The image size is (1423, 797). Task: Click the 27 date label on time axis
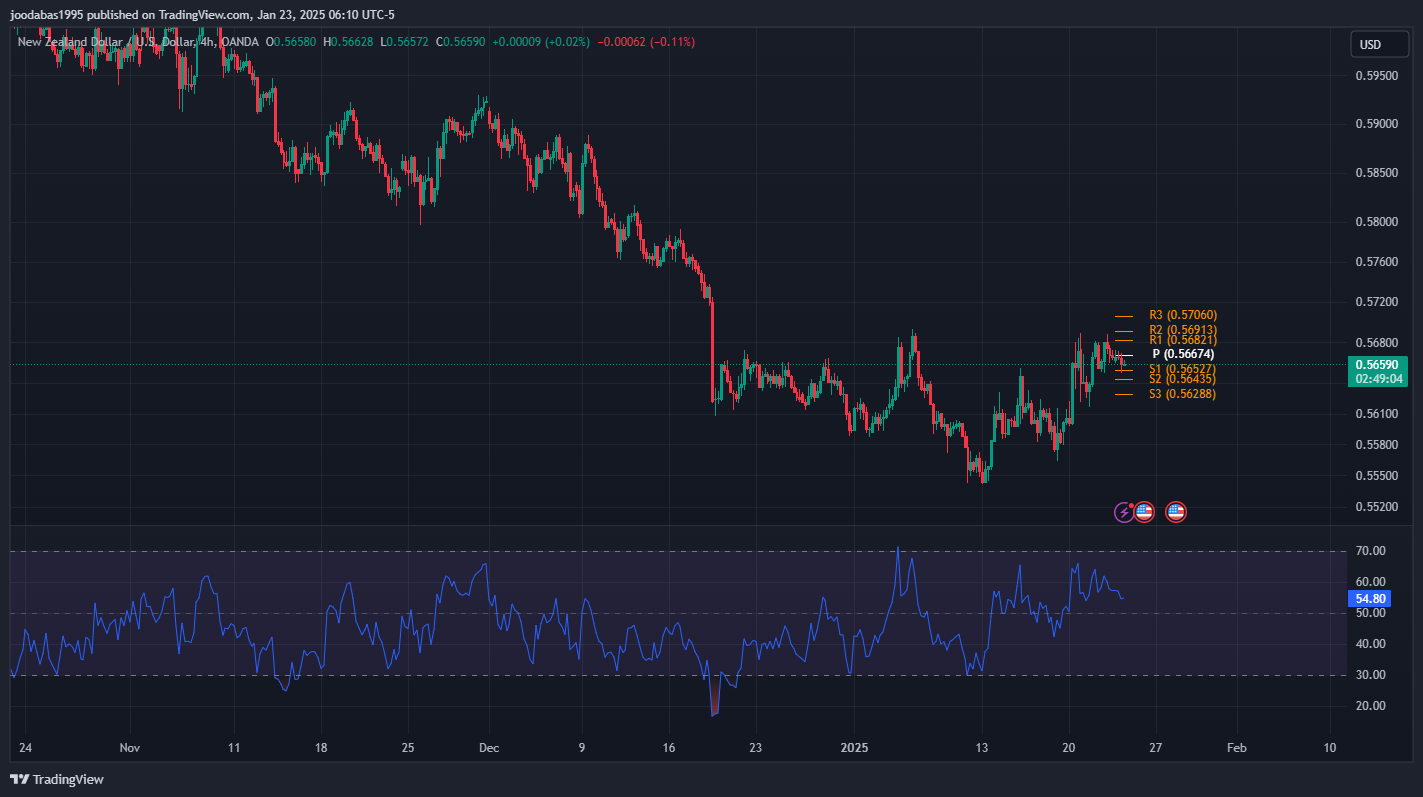[1156, 748]
